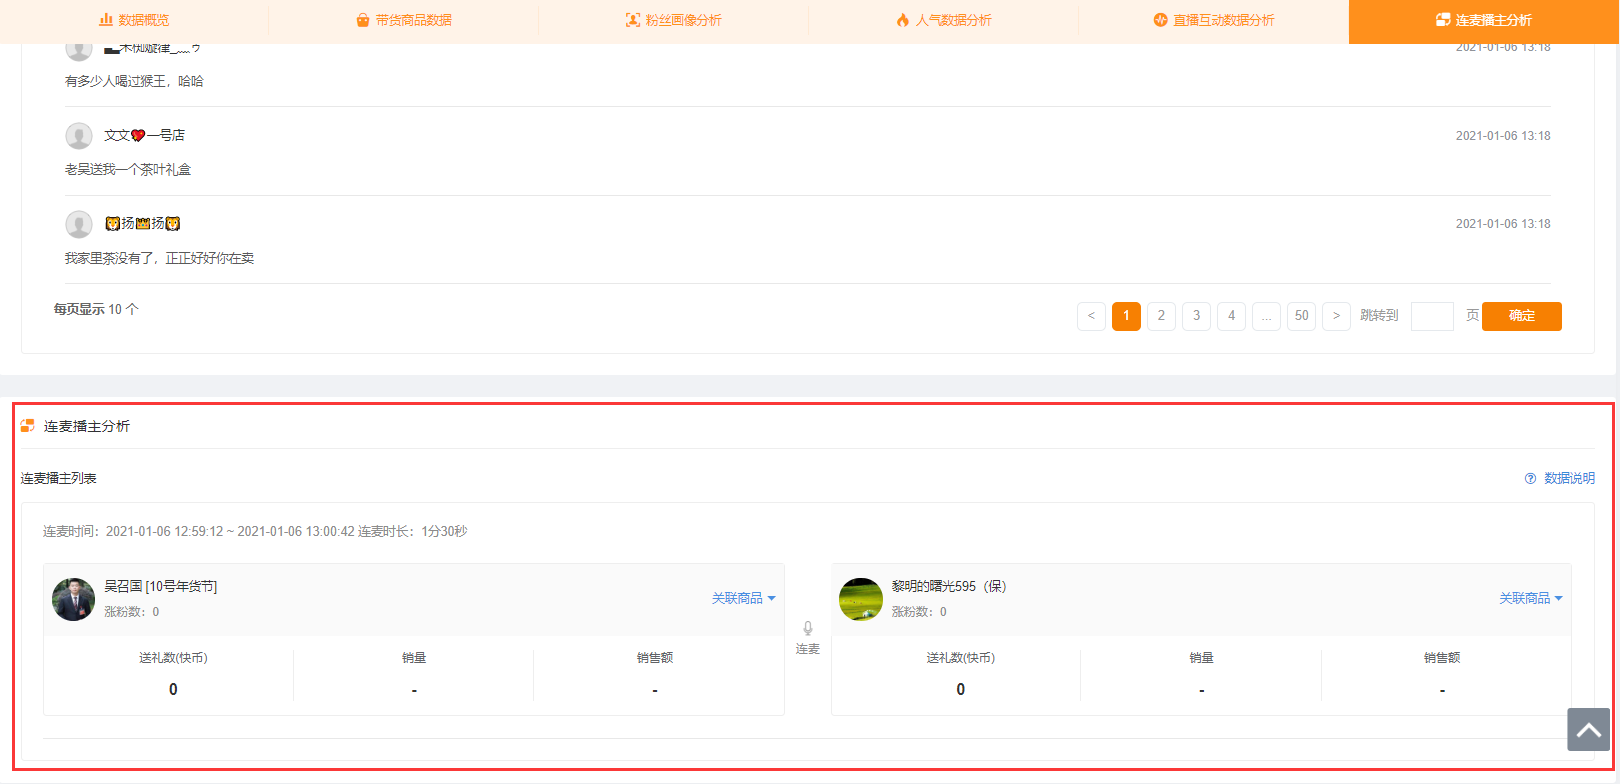Click the comment 有多少人喝过猴王，哈哈

134,81
